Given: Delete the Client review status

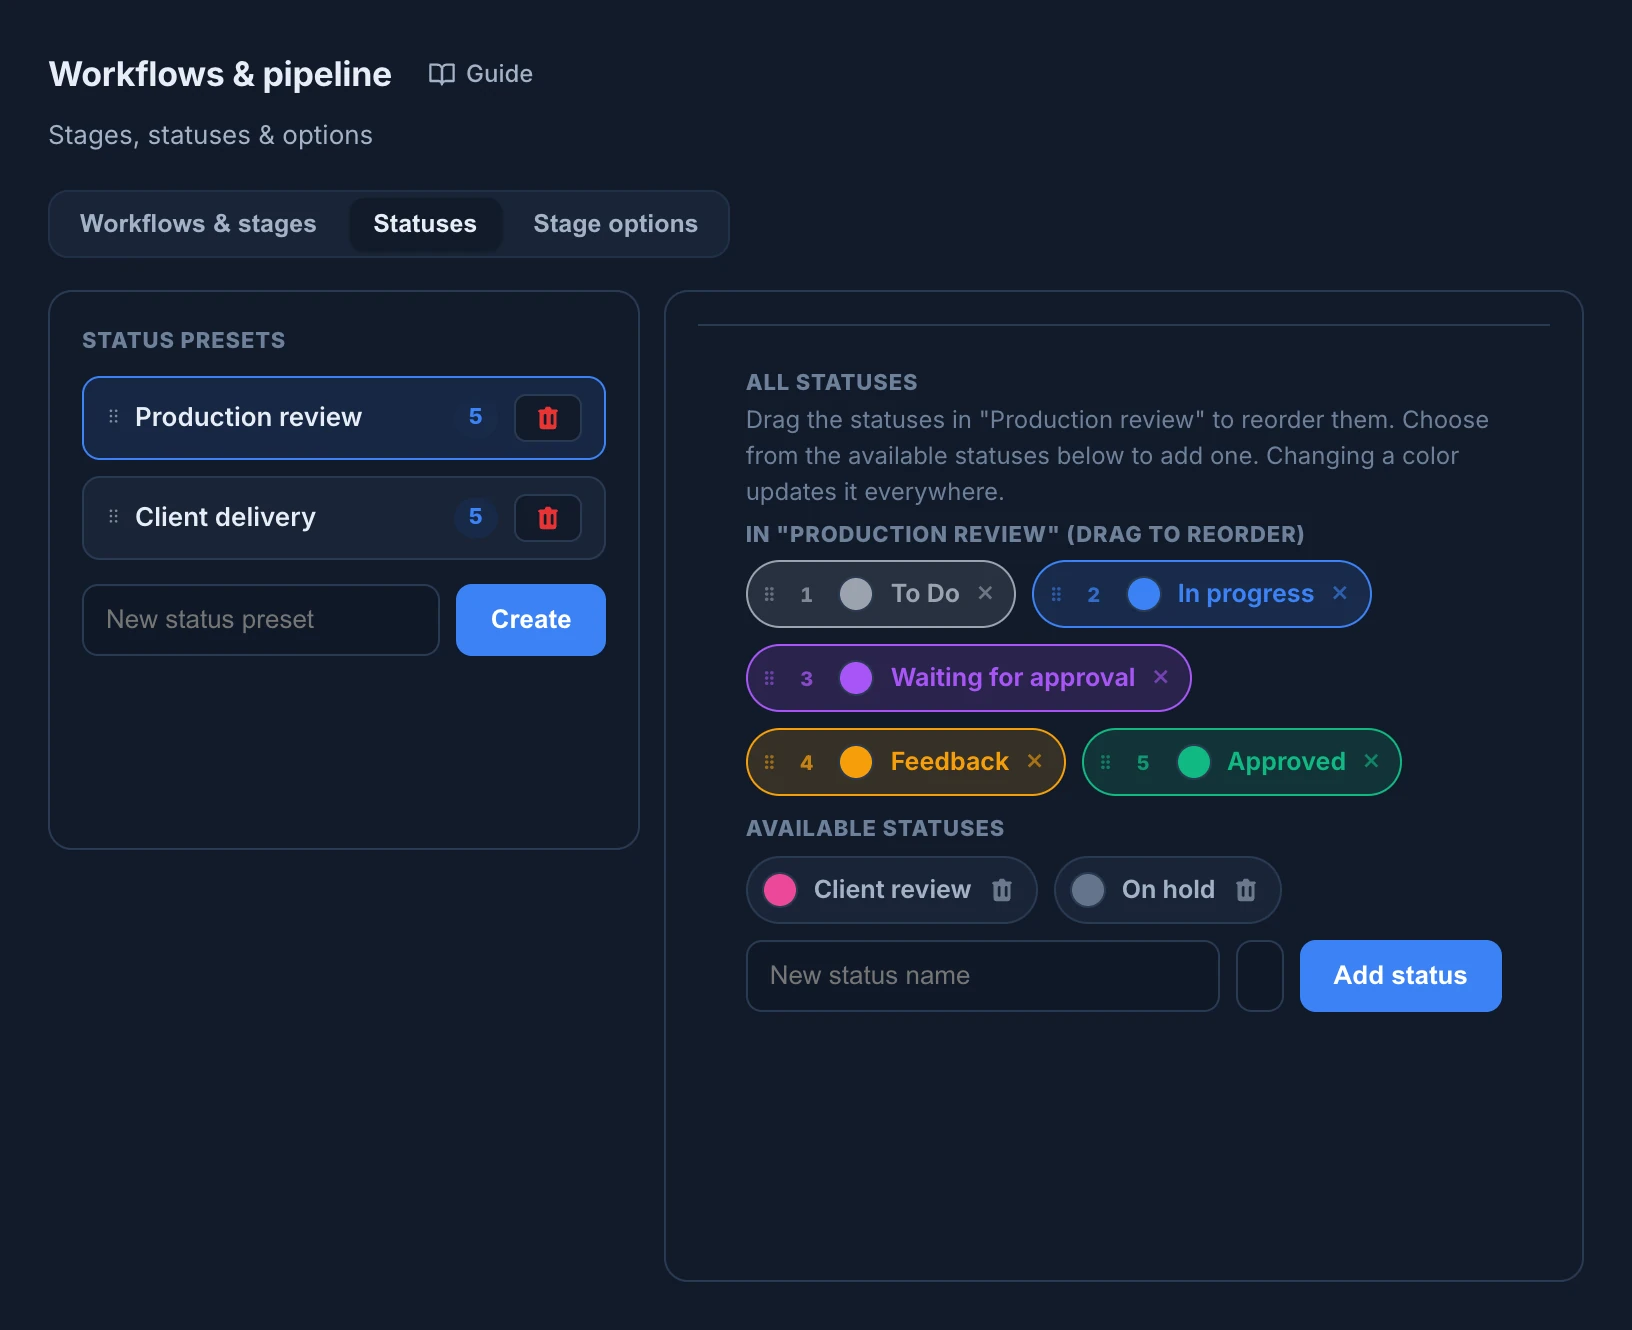Looking at the screenshot, I should [1002, 890].
